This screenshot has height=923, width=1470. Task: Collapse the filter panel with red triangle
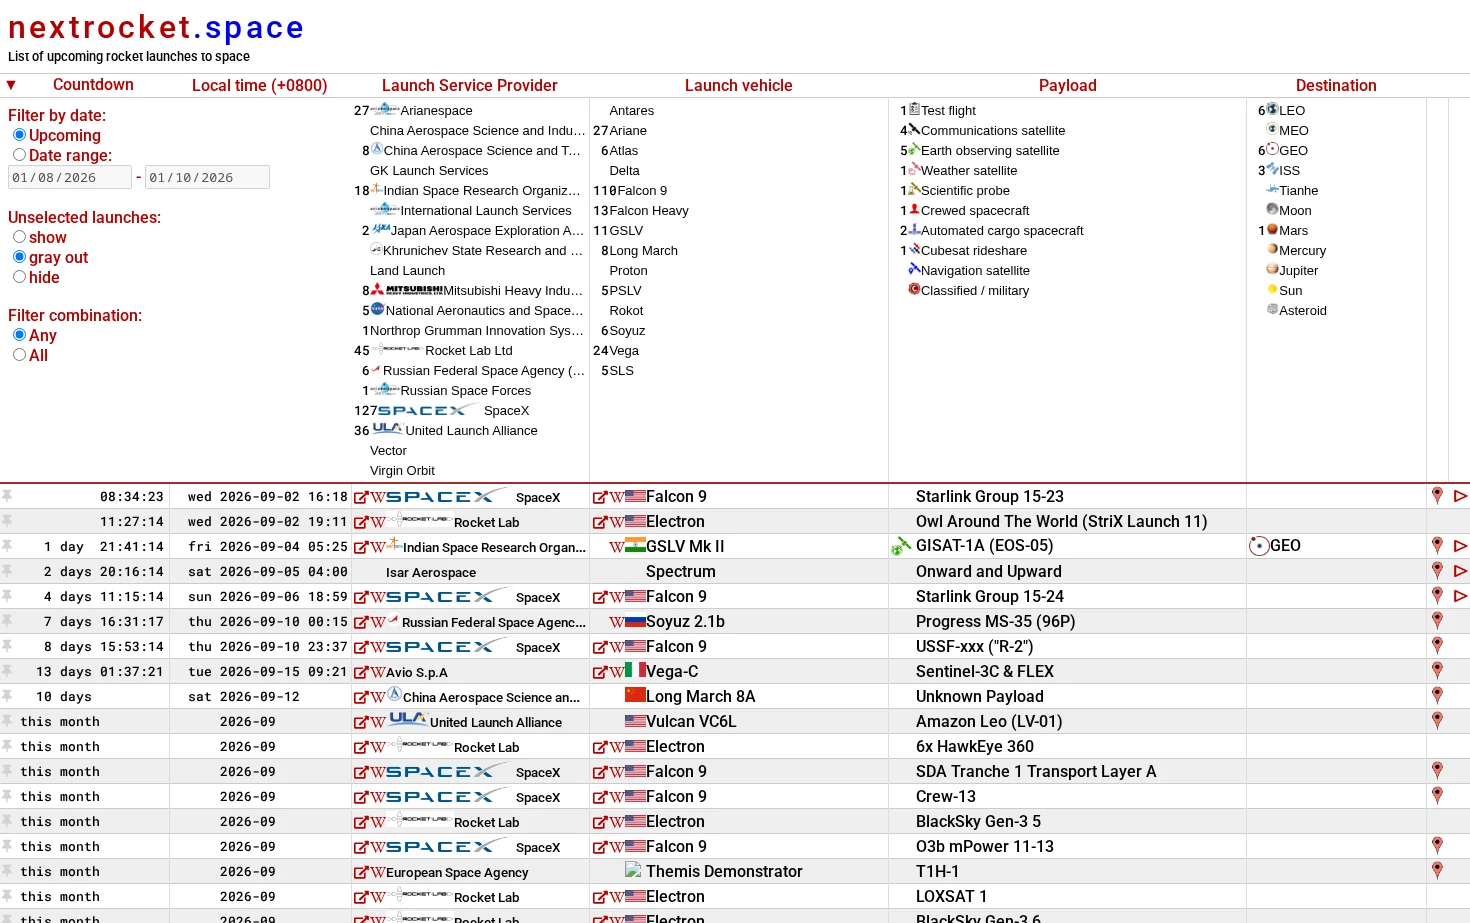[11, 85]
